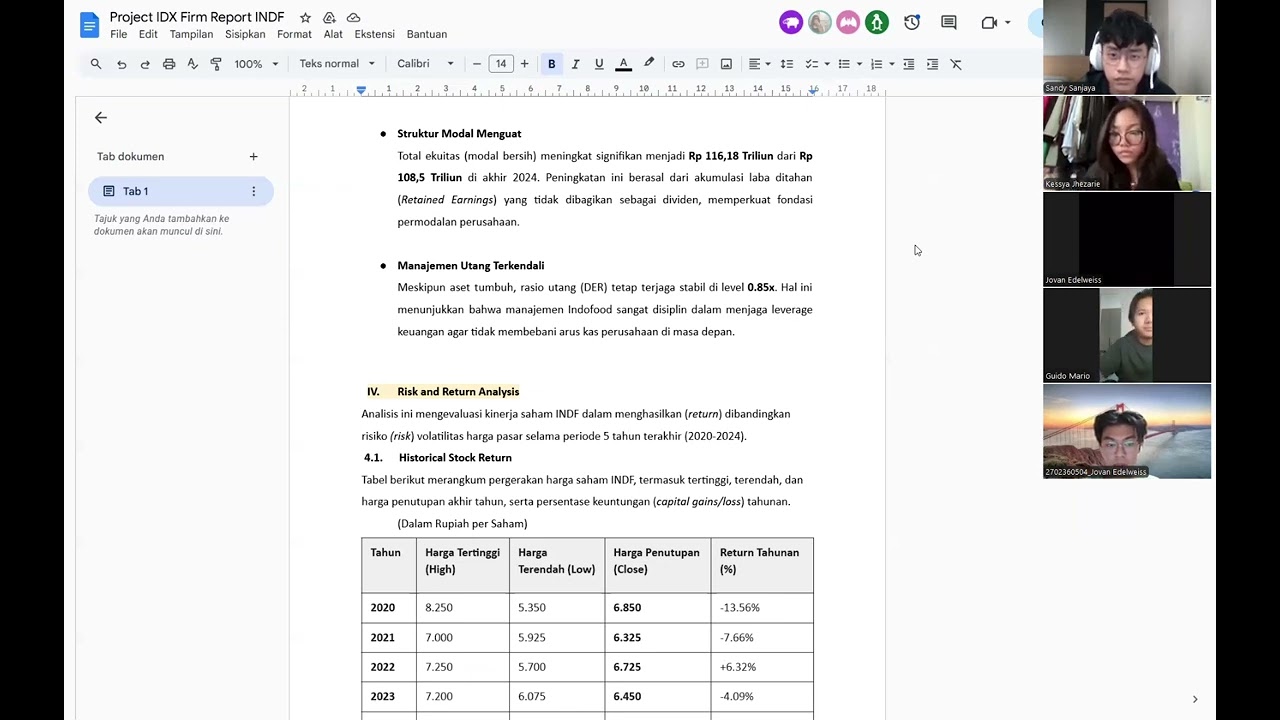Open the Format menu
The height and width of the screenshot is (720, 1280).
[294, 34]
